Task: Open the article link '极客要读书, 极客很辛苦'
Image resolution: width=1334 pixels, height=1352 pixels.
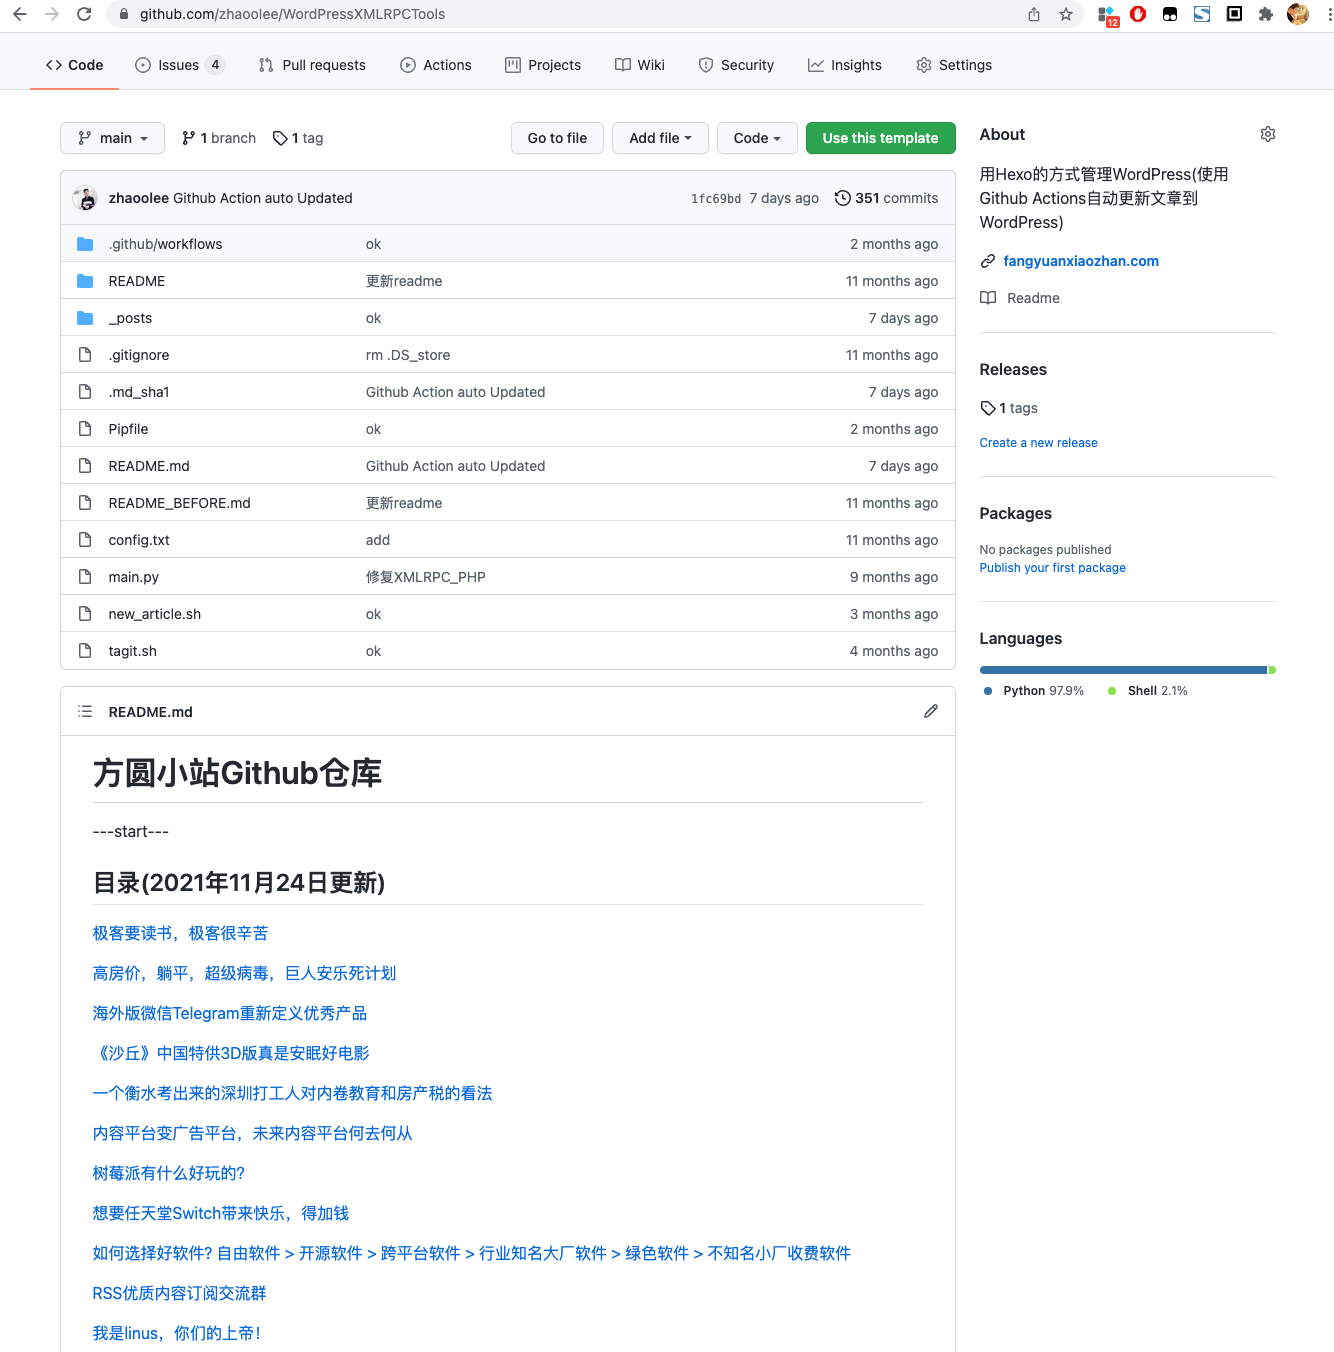Action: [x=181, y=933]
